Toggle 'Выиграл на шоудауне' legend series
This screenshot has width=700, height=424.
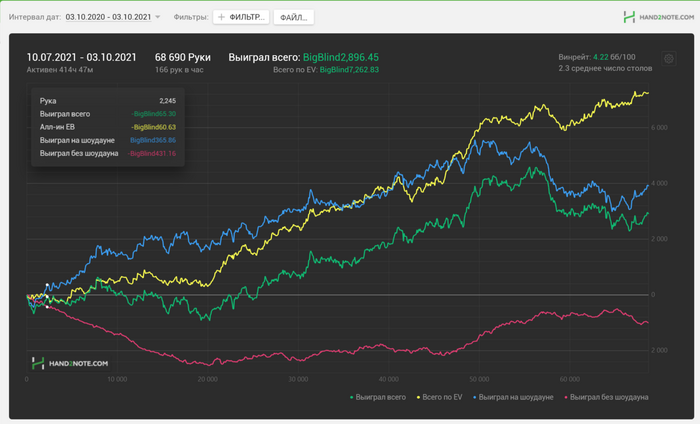click(x=513, y=397)
